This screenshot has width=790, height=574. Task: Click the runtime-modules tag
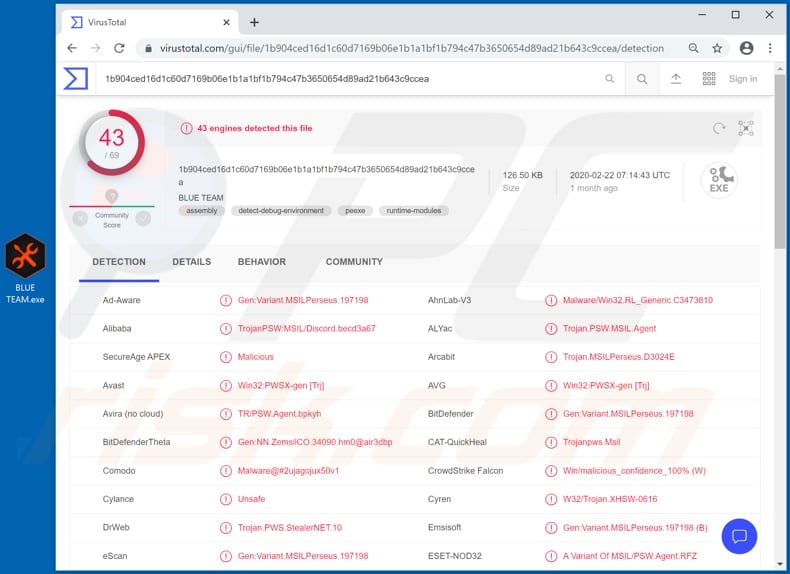(x=414, y=211)
